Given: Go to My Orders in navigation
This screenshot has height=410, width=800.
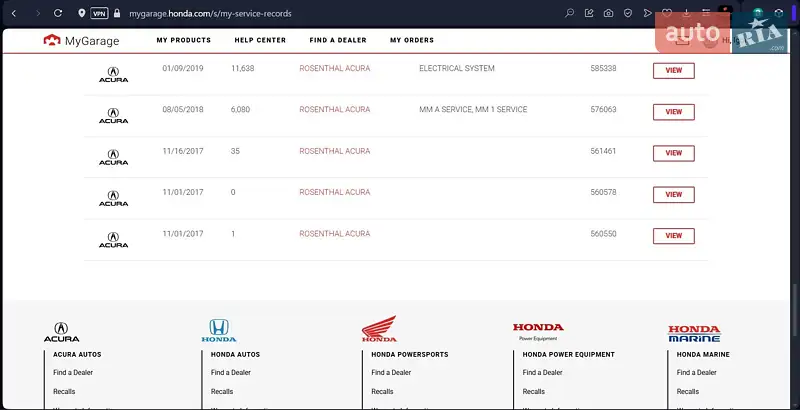Looking at the screenshot, I should tap(412, 40).
